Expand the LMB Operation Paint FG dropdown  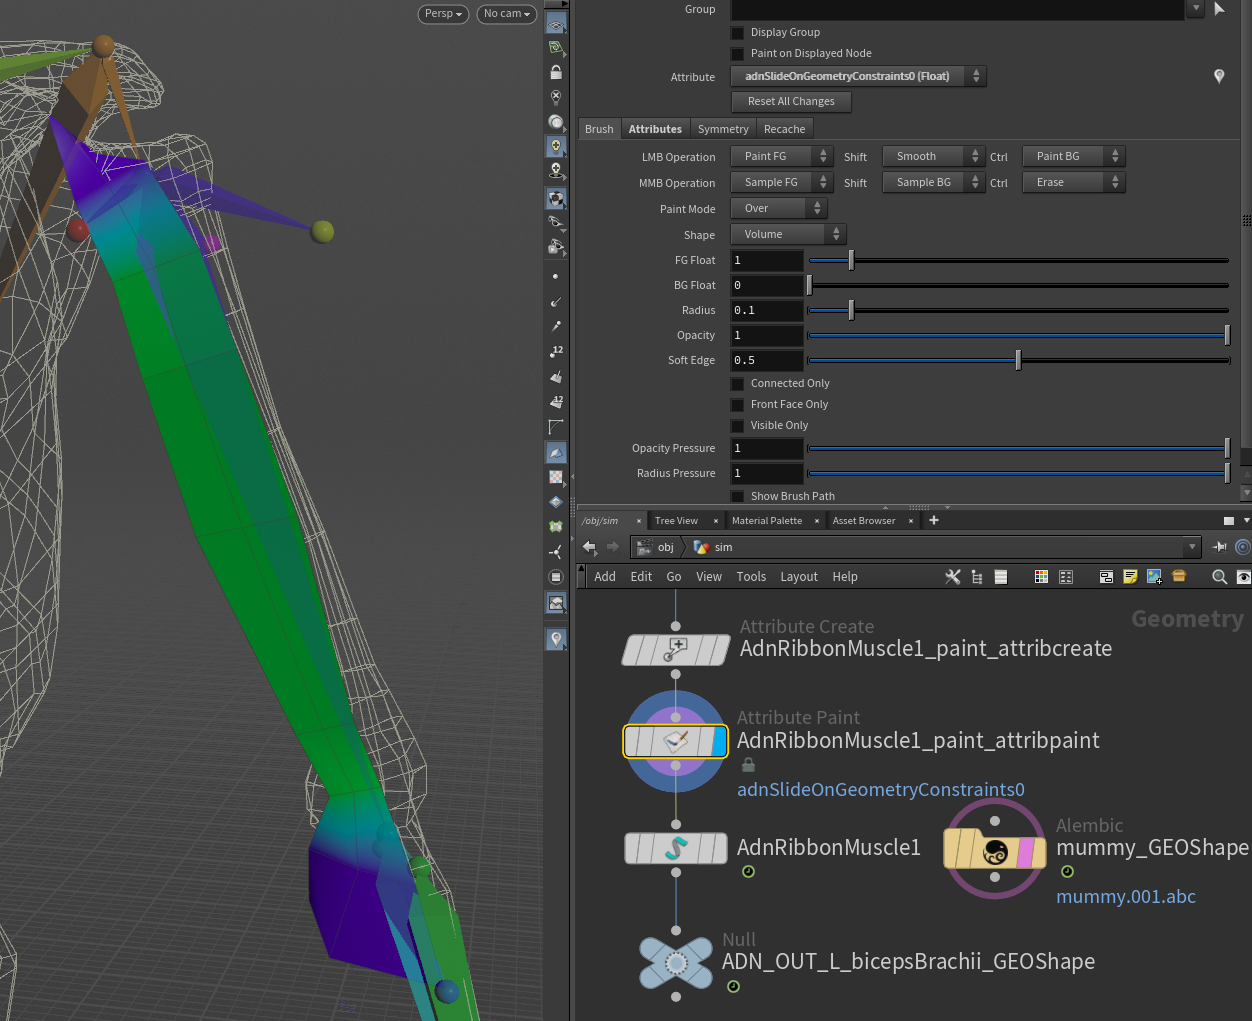(x=781, y=156)
